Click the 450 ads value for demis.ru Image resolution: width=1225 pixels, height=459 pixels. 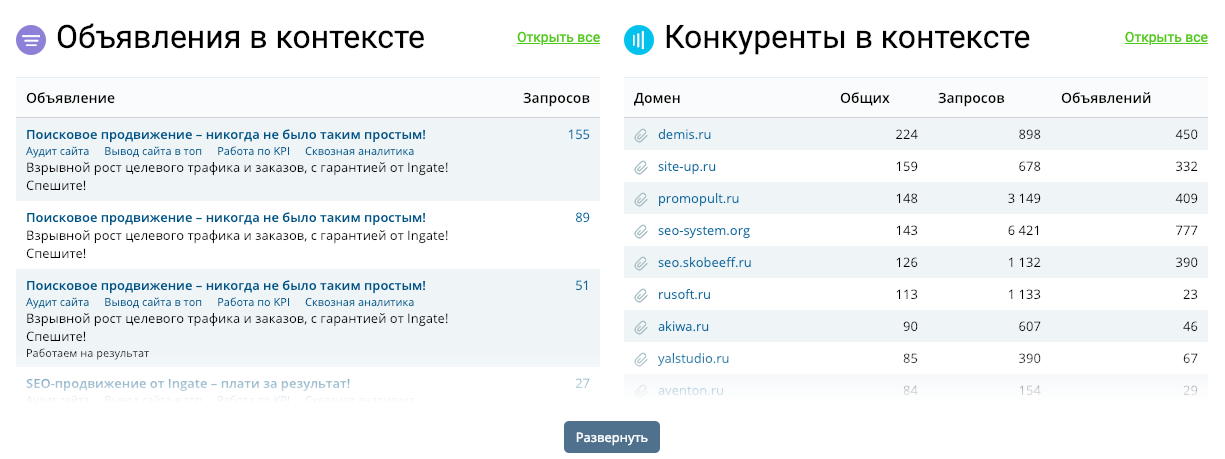coord(1186,135)
